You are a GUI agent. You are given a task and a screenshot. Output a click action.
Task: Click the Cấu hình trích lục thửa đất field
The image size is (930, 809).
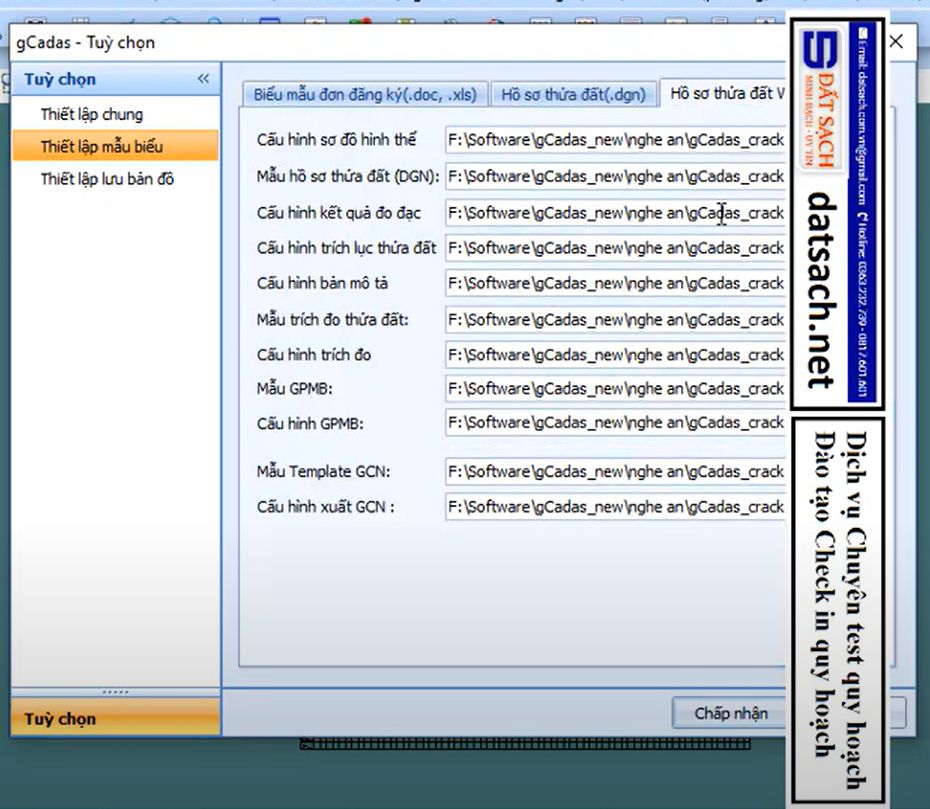[x=615, y=248]
